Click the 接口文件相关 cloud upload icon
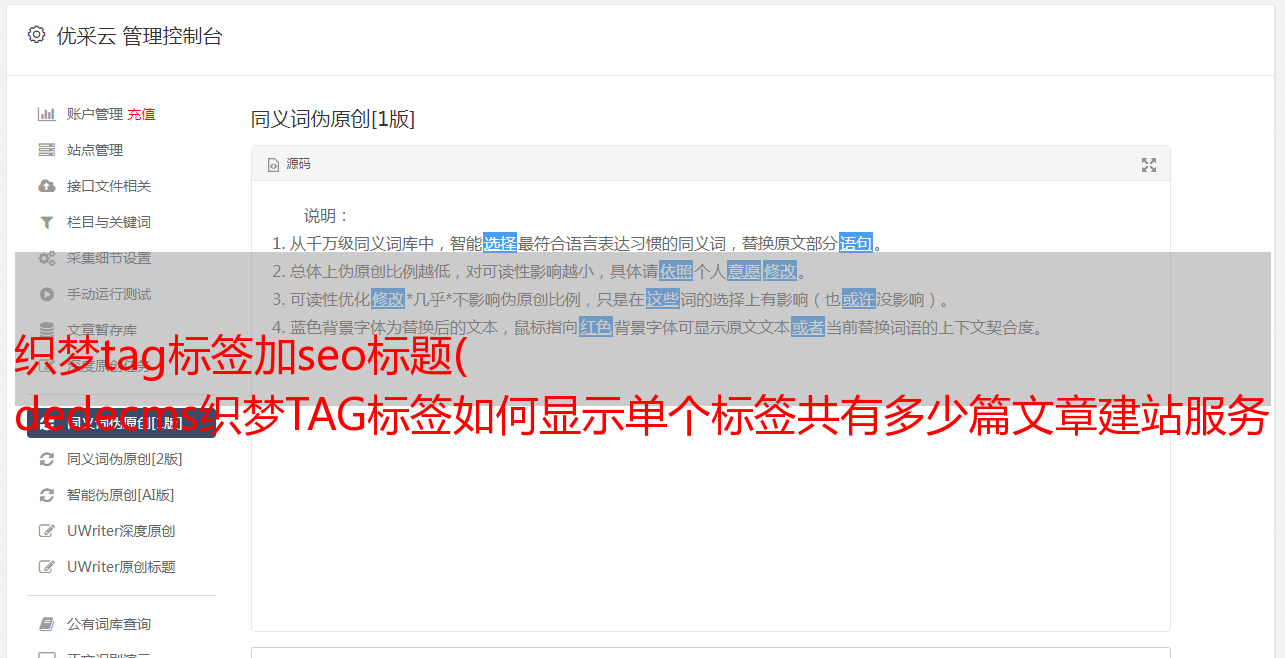This screenshot has height=658, width=1285. 46,186
